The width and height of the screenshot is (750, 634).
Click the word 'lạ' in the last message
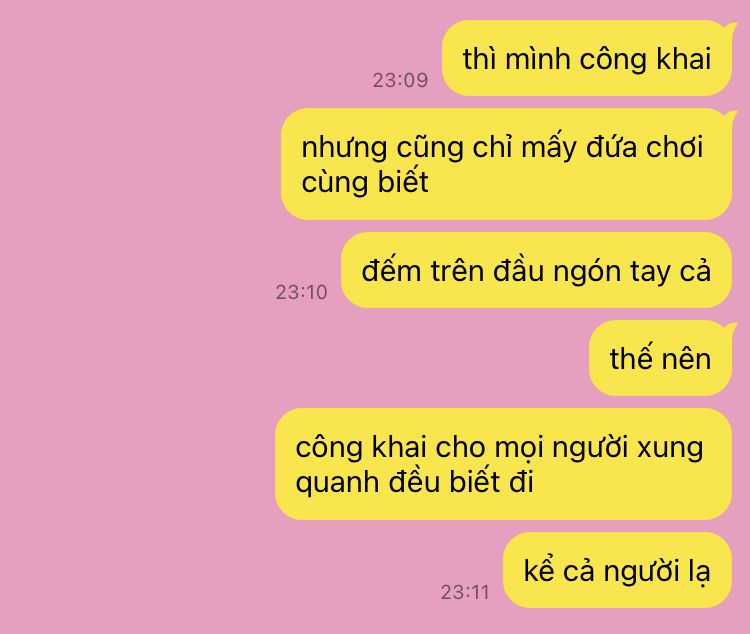(699, 572)
